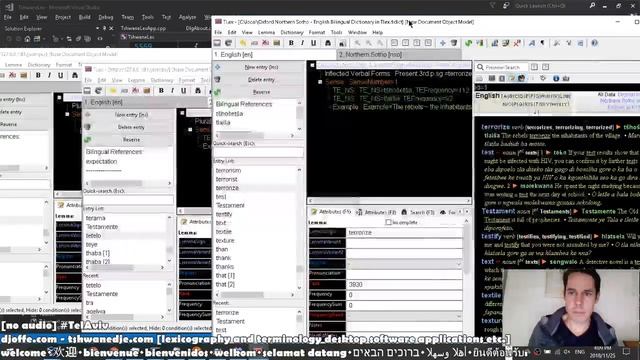Click the yellow first icon after save group
The width and height of the screenshot is (640, 360).
click(243, 43)
